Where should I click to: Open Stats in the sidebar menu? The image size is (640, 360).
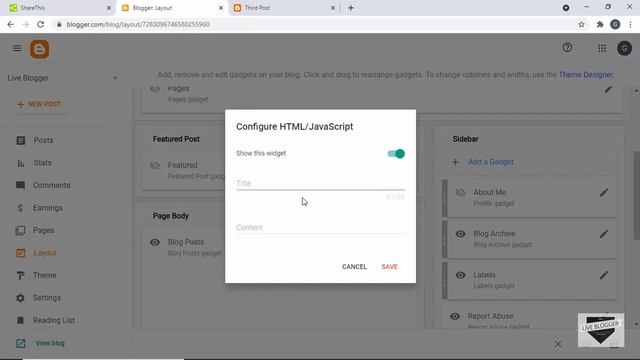point(42,163)
